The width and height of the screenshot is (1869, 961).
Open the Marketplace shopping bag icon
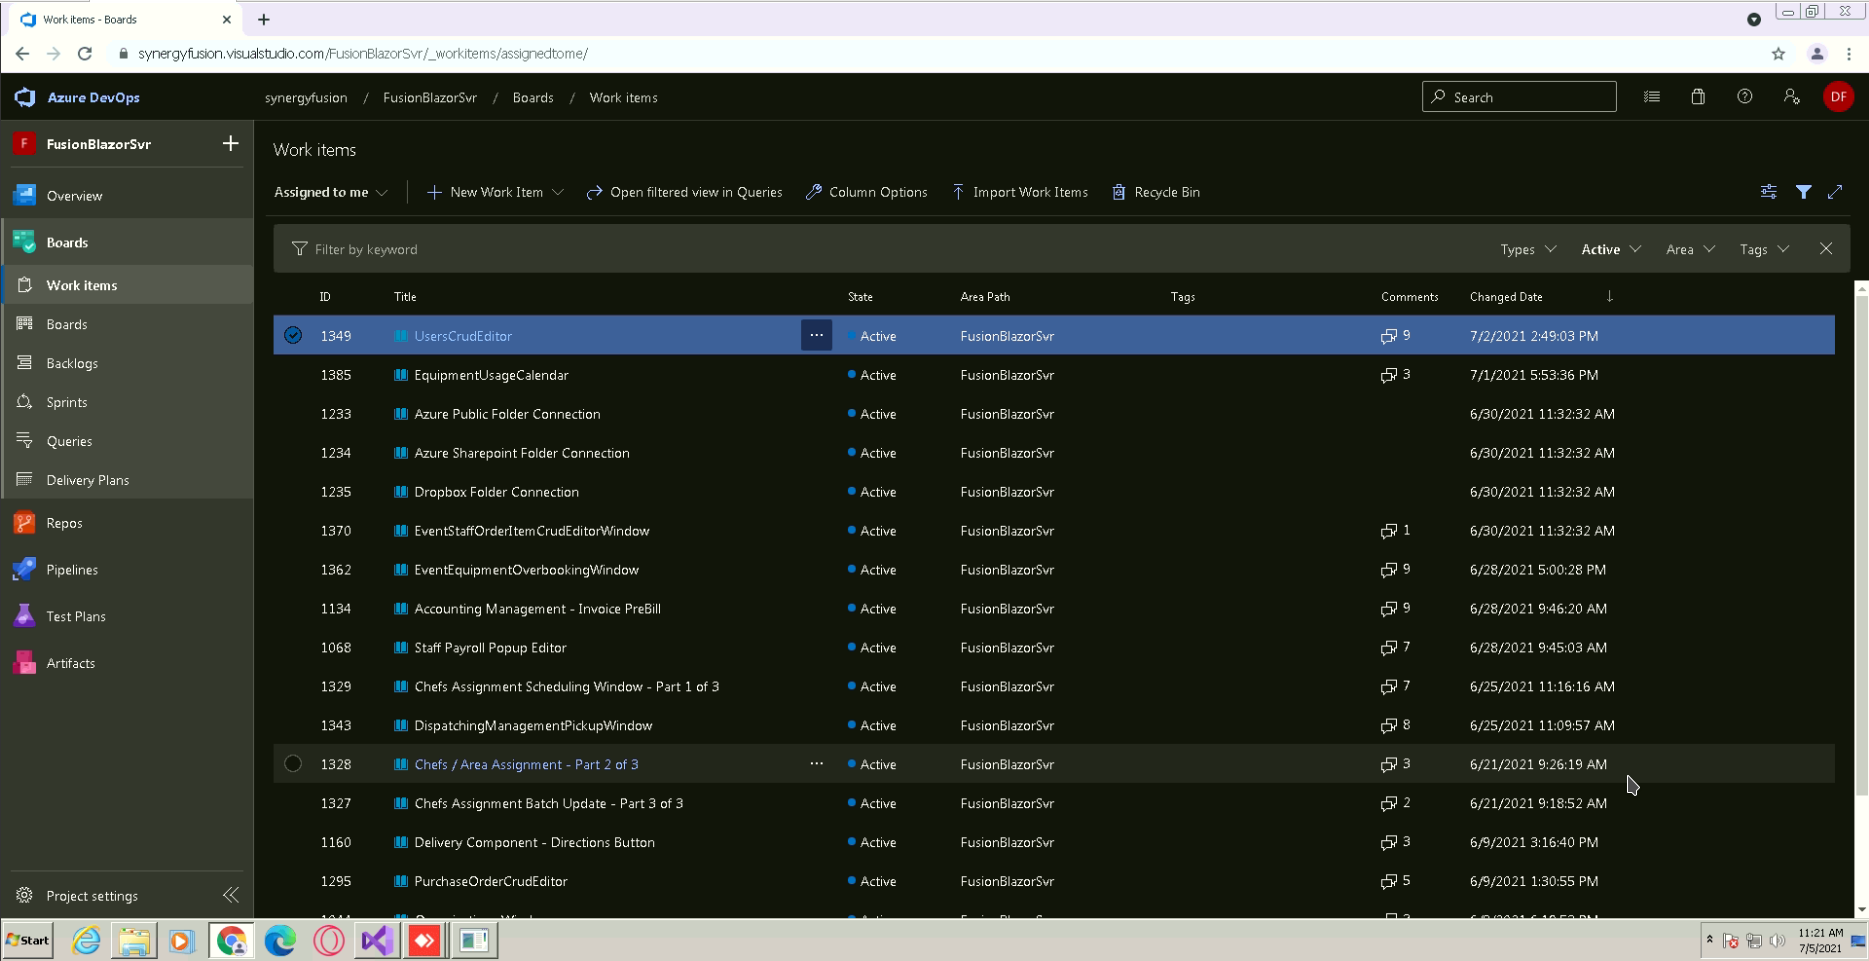[x=1698, y=97]
